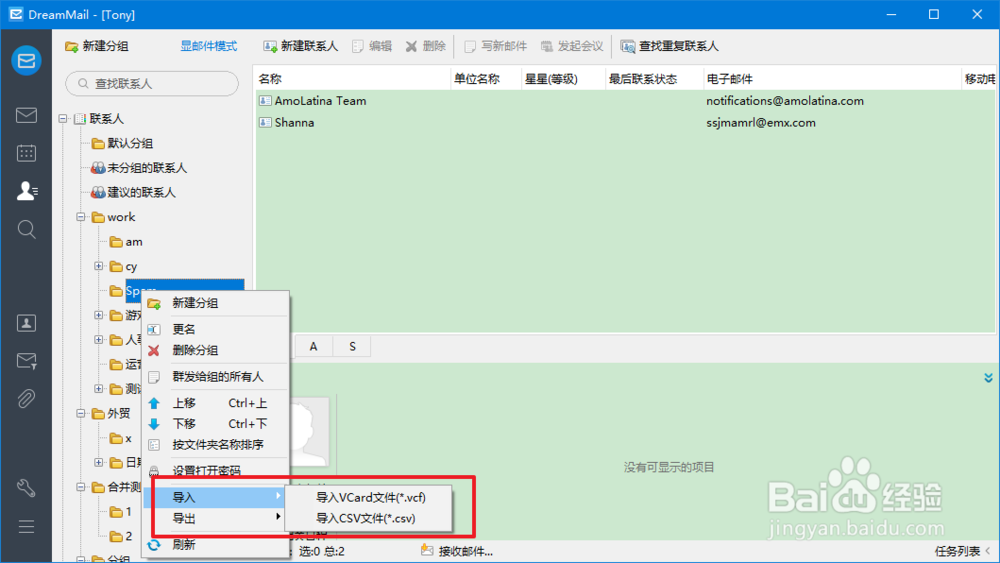Focus the 查找联系人 search field
The width and height of the screenshot is (1000, 563).
coord(152,84)
